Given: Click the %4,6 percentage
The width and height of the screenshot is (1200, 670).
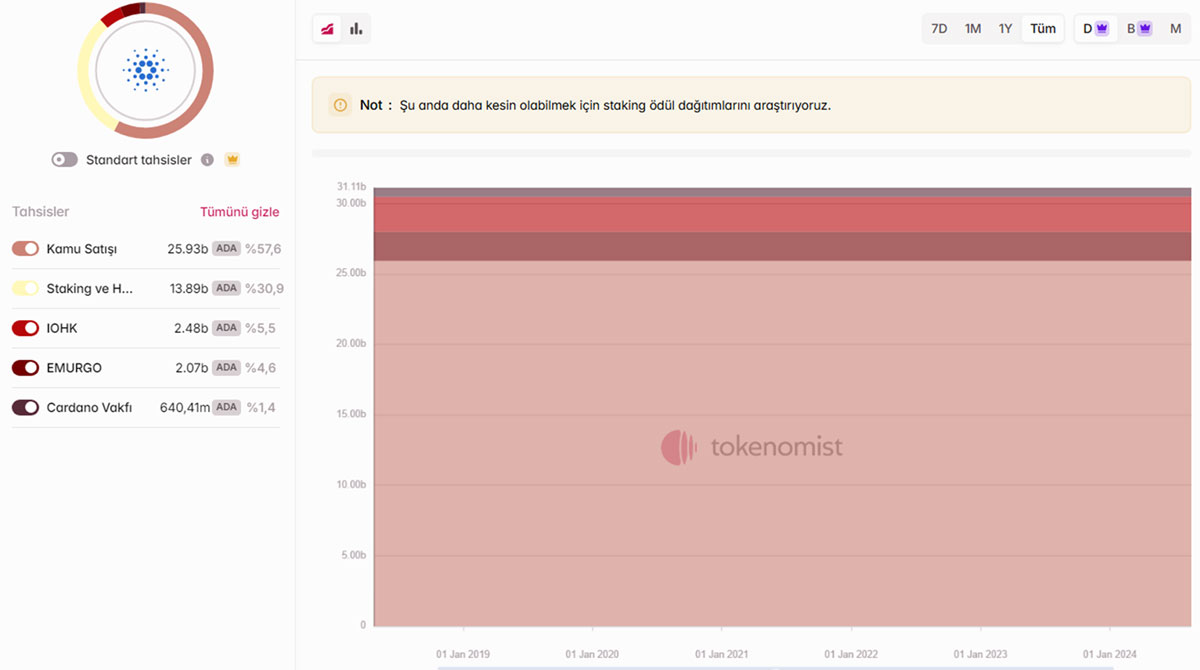Looking at the screenshot, I should [x=260, y=368].
